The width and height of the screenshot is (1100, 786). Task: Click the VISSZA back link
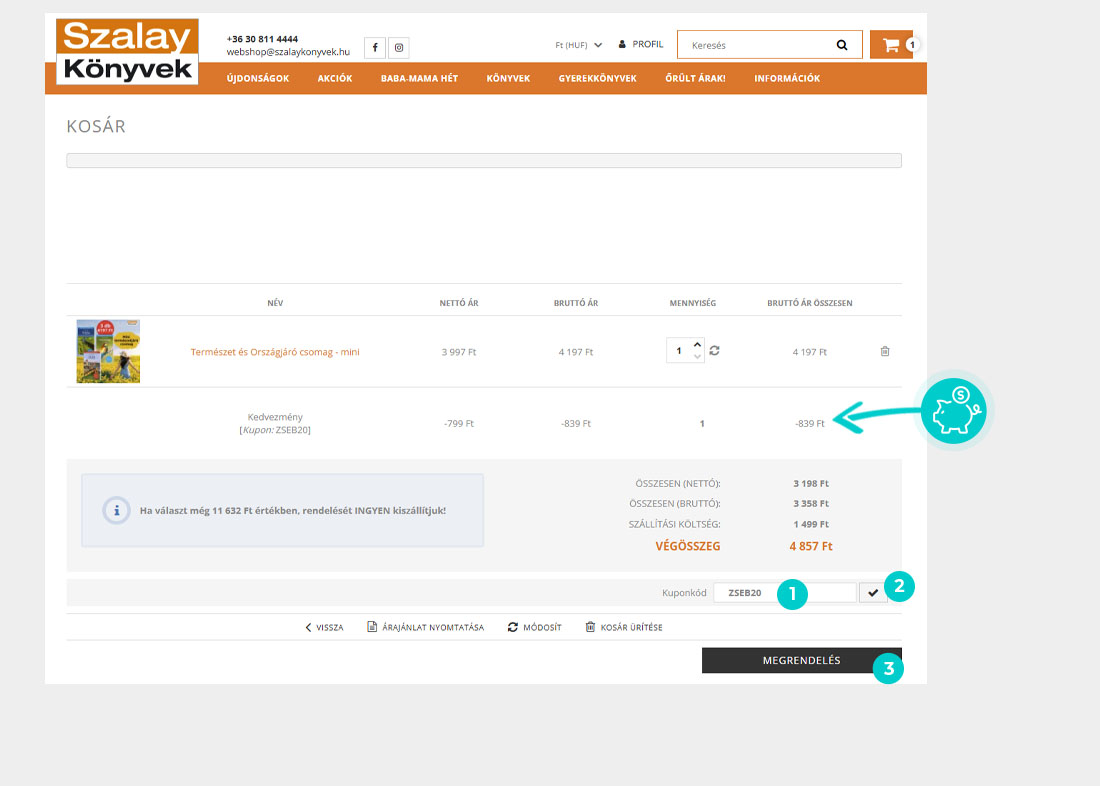point(324,627)
